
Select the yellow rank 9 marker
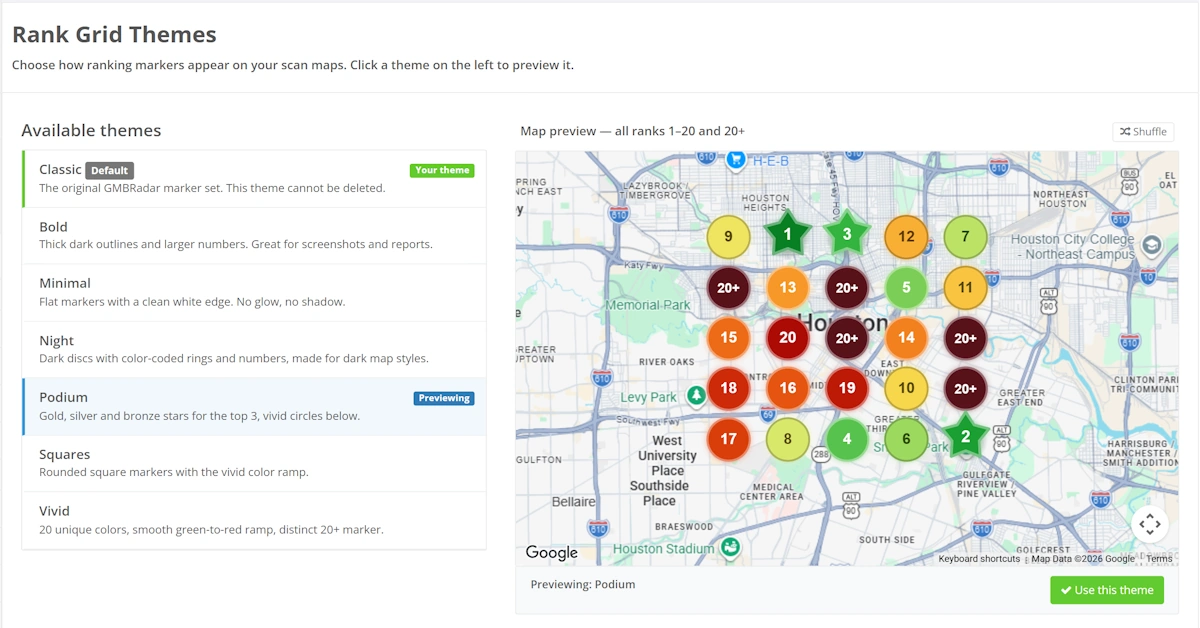tap(729, 237)
